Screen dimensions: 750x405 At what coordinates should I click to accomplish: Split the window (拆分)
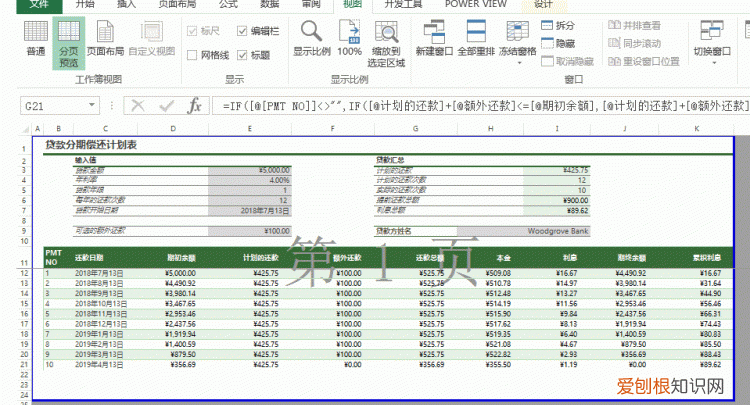(558, 26)
